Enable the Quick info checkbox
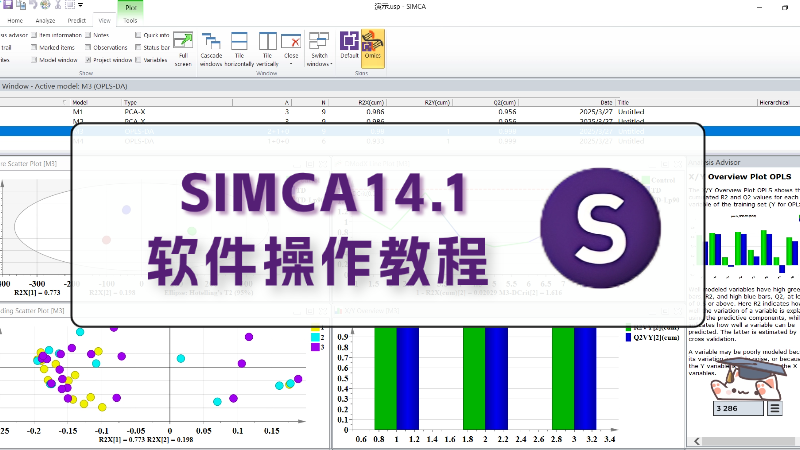 138,35
